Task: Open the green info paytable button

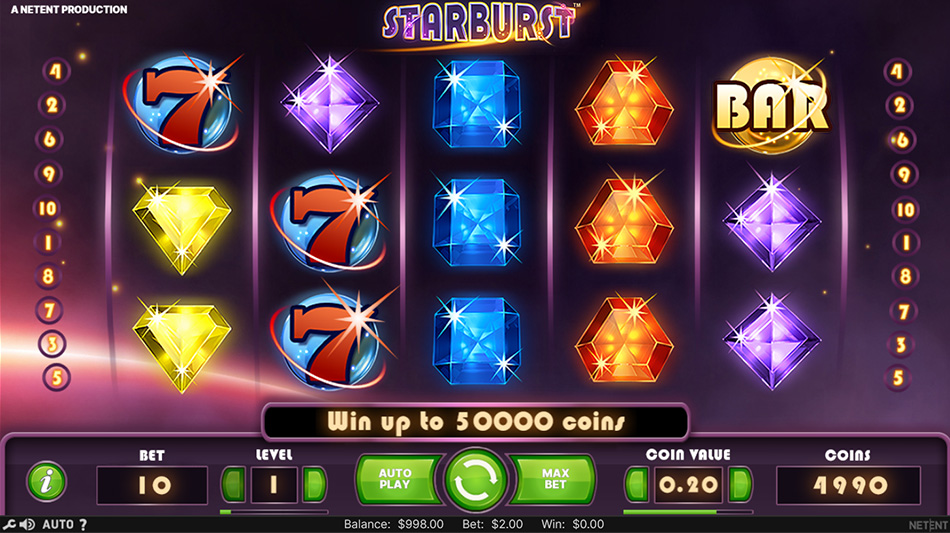Action: (46, 482)
